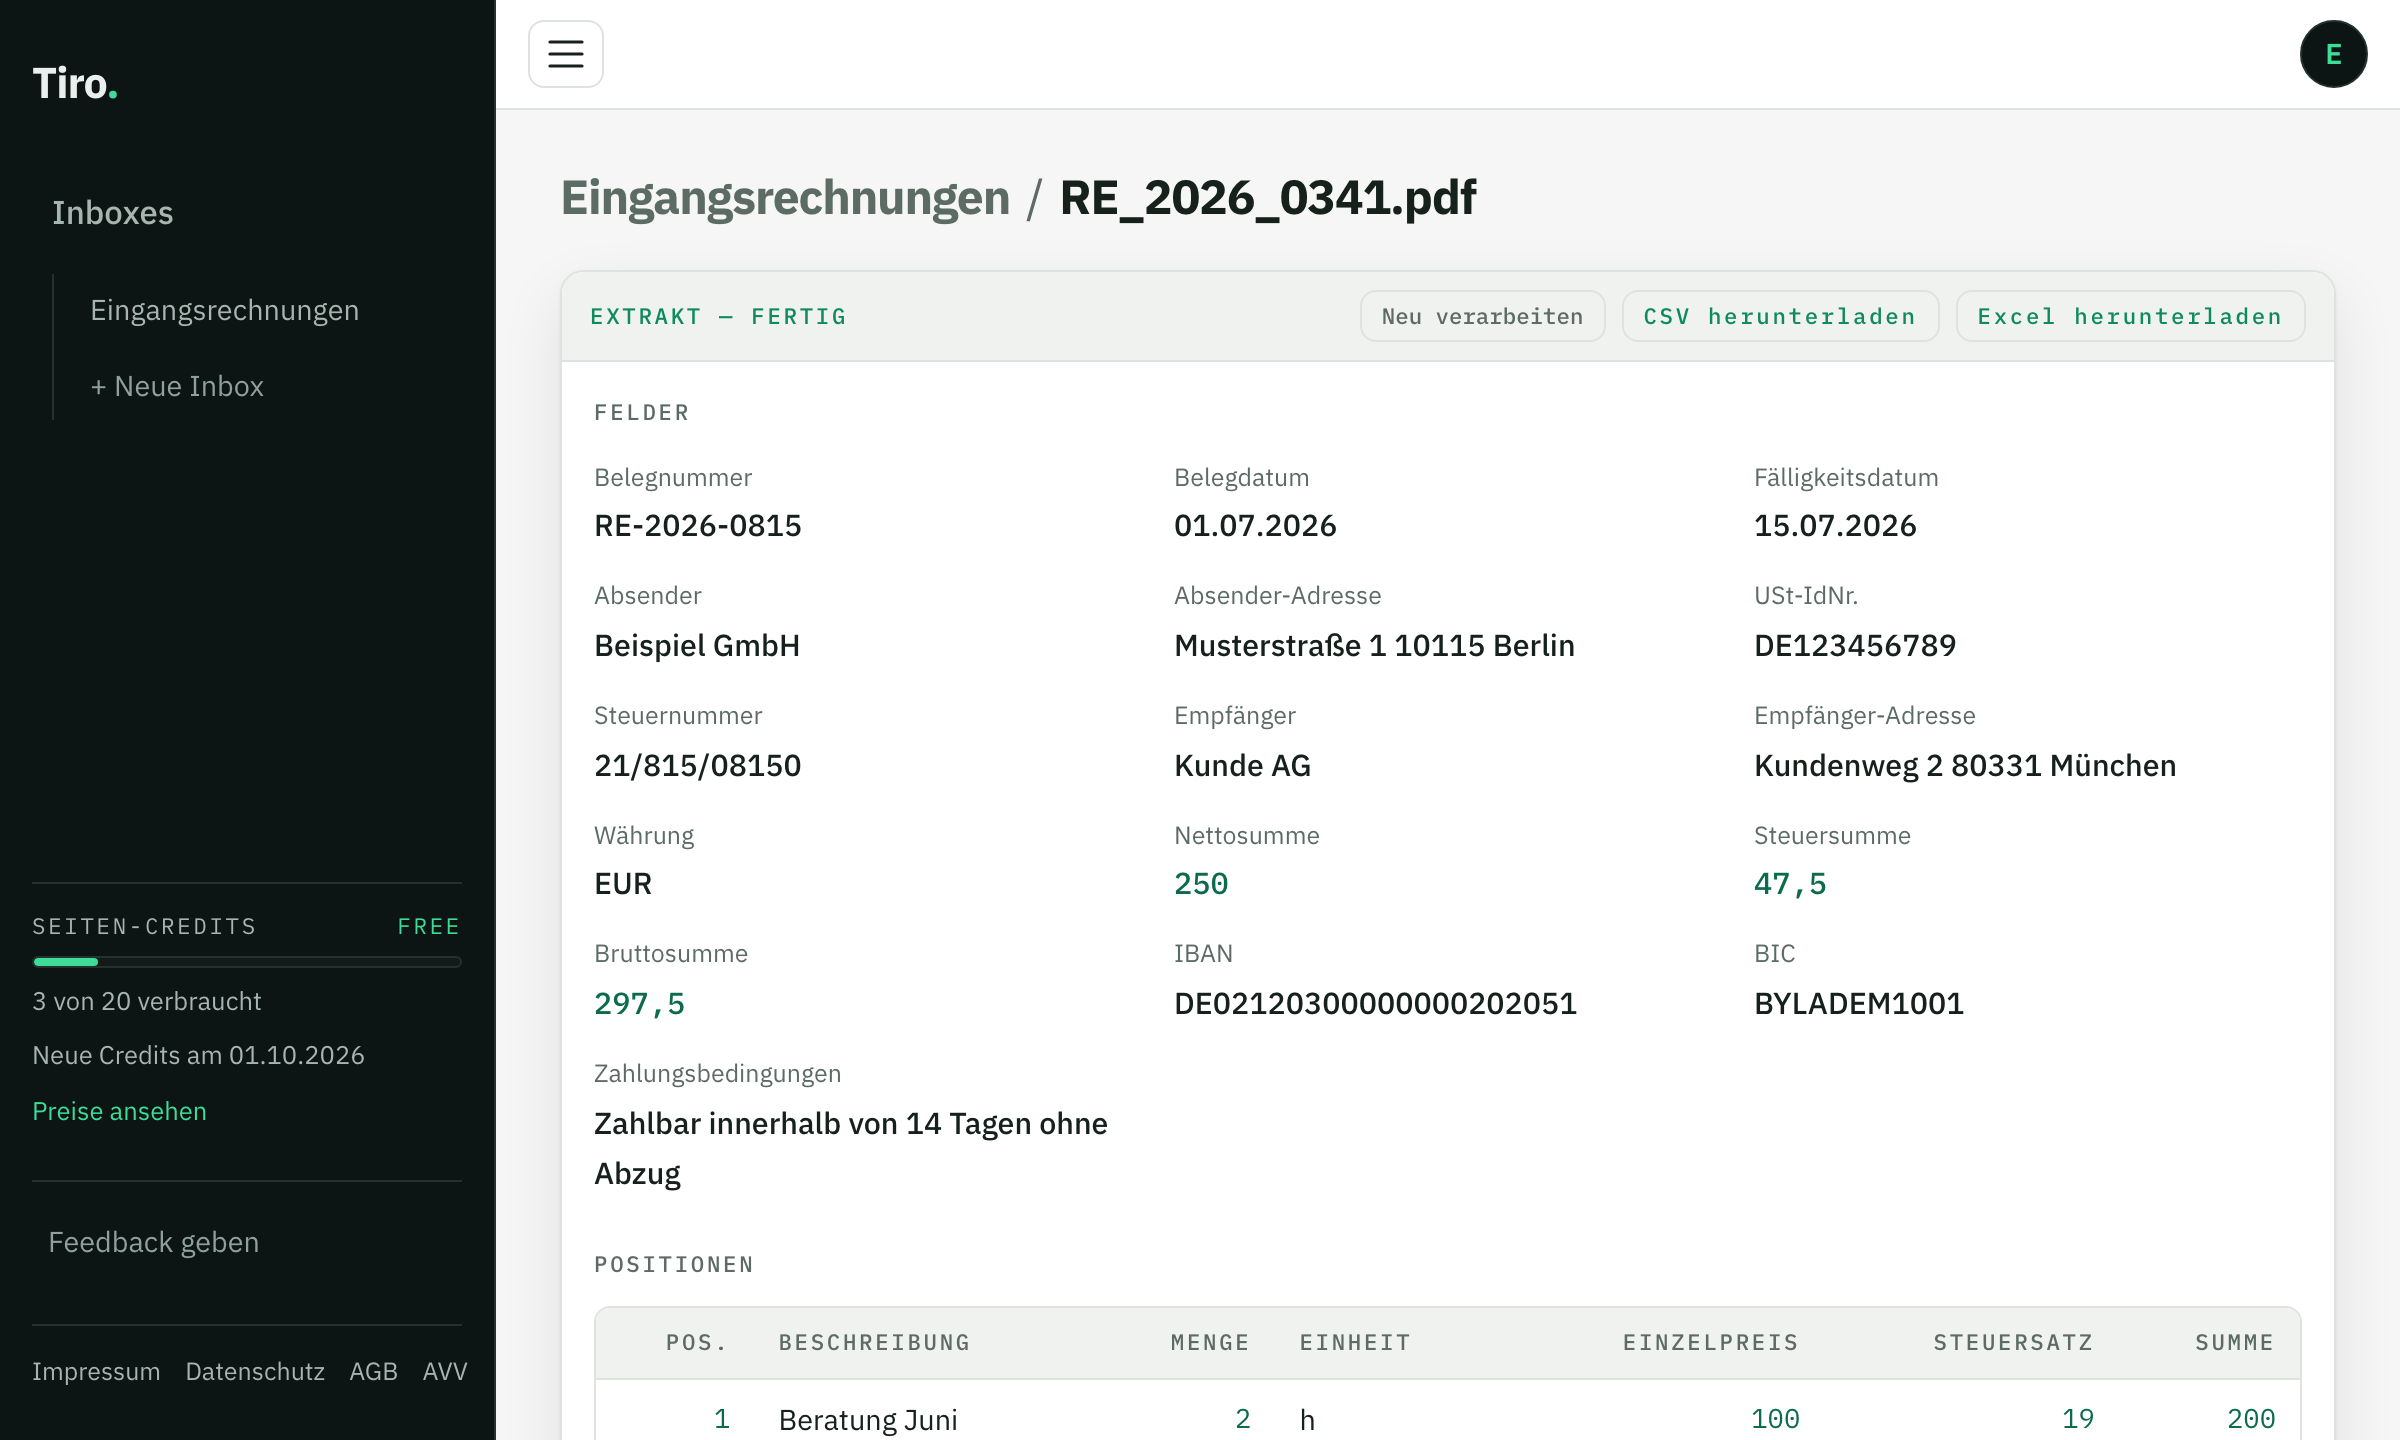Open the Inboxes section
Viewport: 2400px width, 1440px height.
coord(112,213)
